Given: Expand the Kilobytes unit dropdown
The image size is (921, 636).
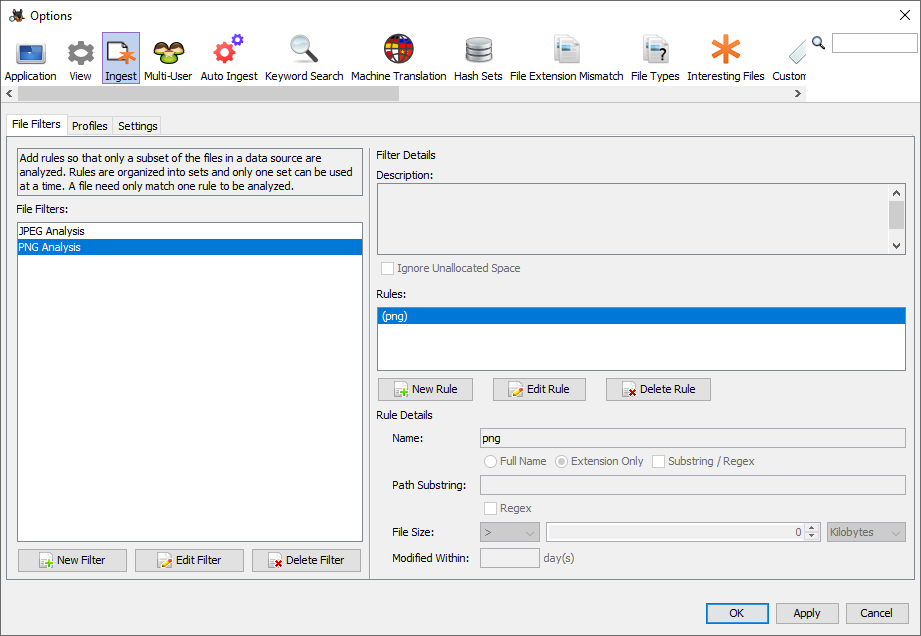Looking at the screenshot, I should [x=866, y=532].
